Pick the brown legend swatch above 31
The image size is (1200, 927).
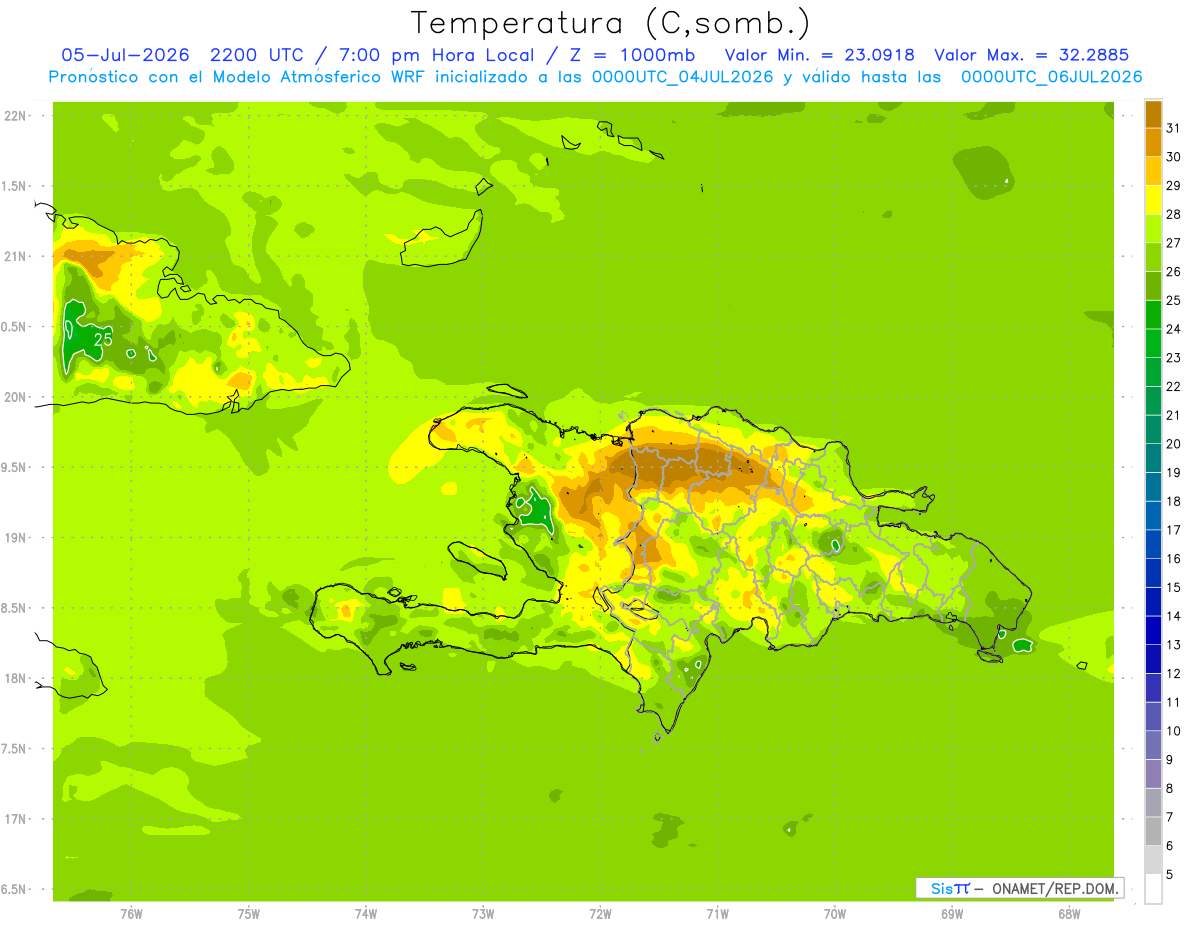[1153, 113]
